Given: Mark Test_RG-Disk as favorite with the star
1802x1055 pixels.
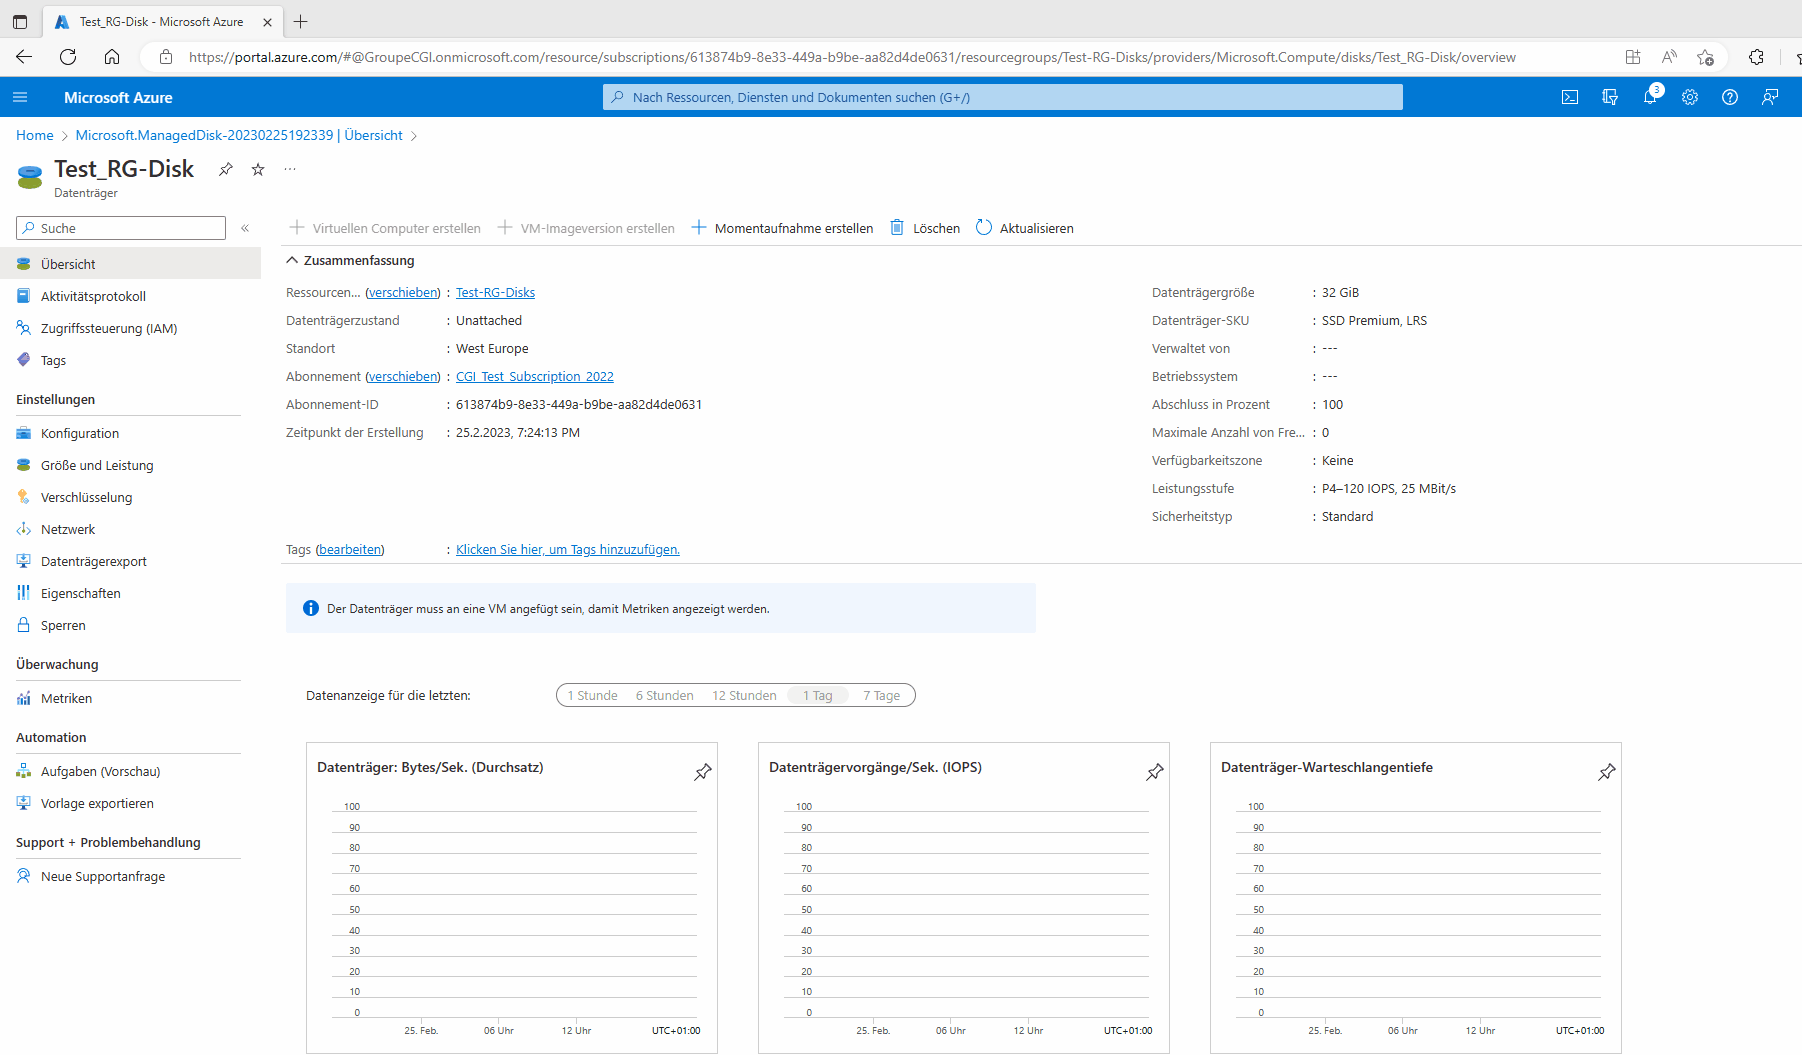Looking at the screenshot, I should coord(258,169).
